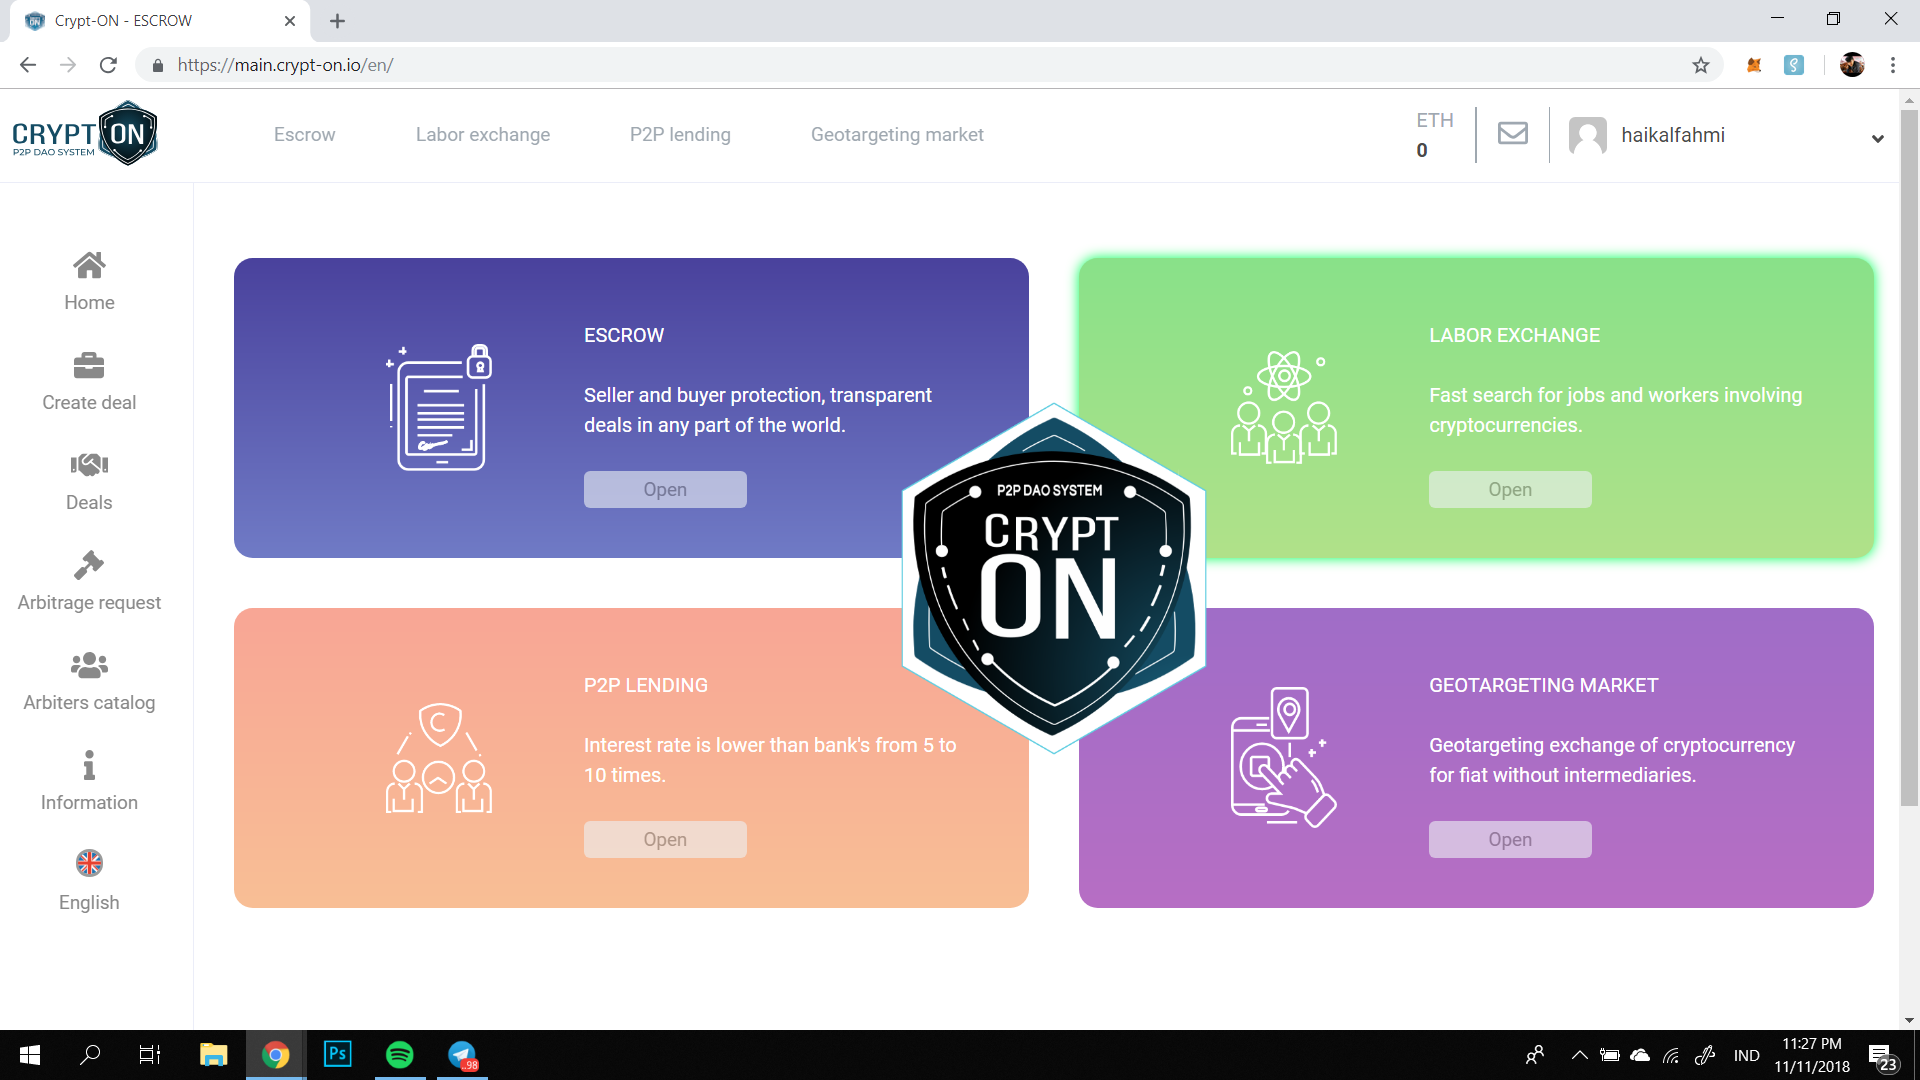Open Chrome three-dot menu

(1893, 65)
